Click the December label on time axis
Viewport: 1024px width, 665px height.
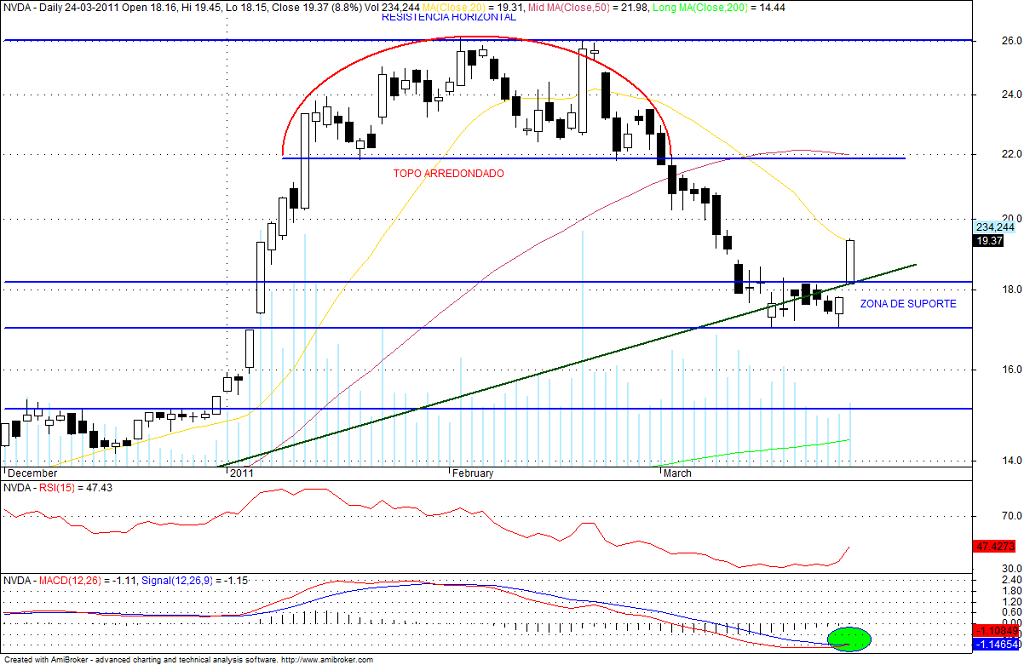tap(33, 474)
